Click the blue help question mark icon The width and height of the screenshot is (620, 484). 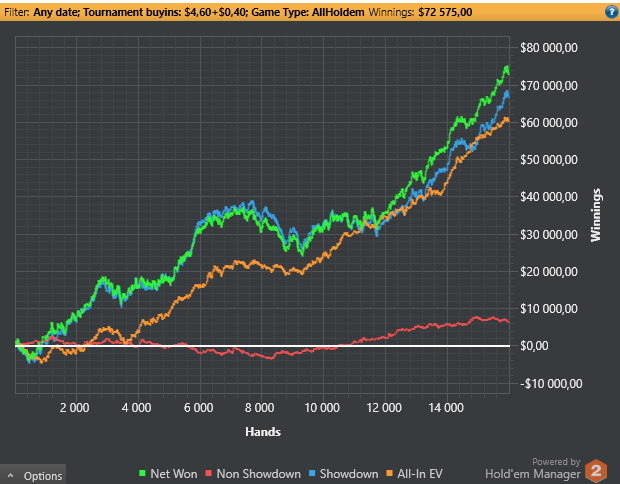(x=611, y=12)
